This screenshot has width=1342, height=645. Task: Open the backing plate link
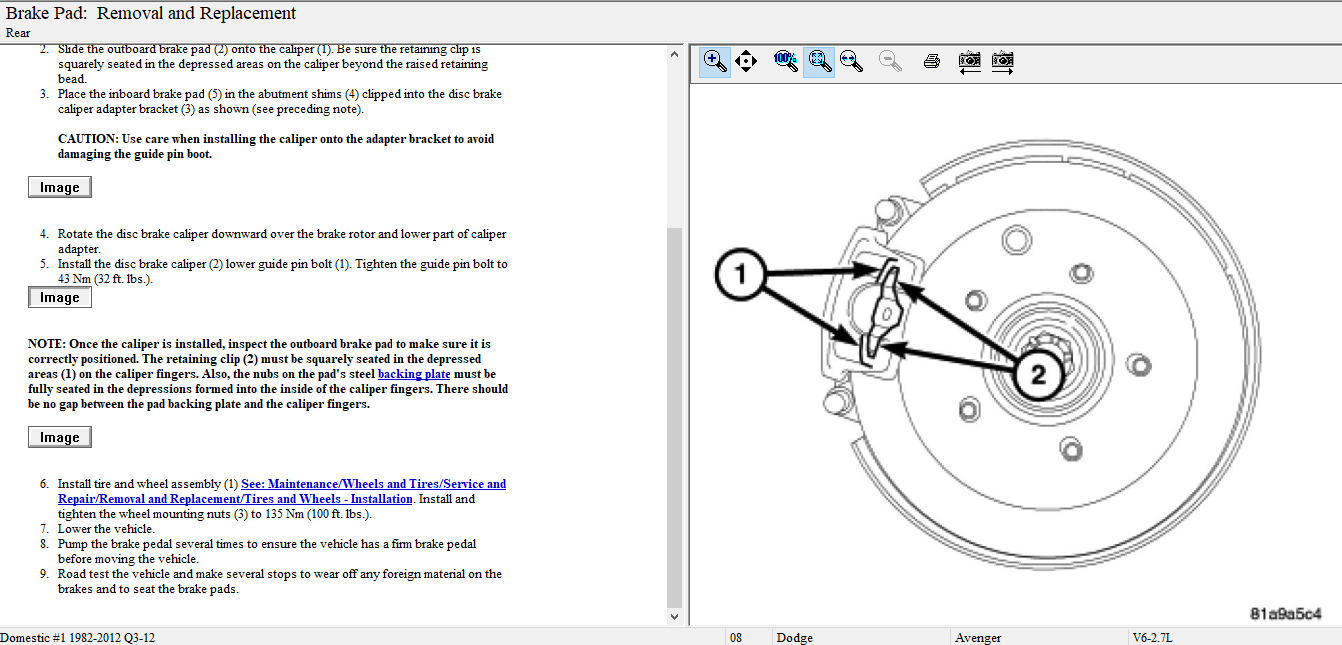414,374
